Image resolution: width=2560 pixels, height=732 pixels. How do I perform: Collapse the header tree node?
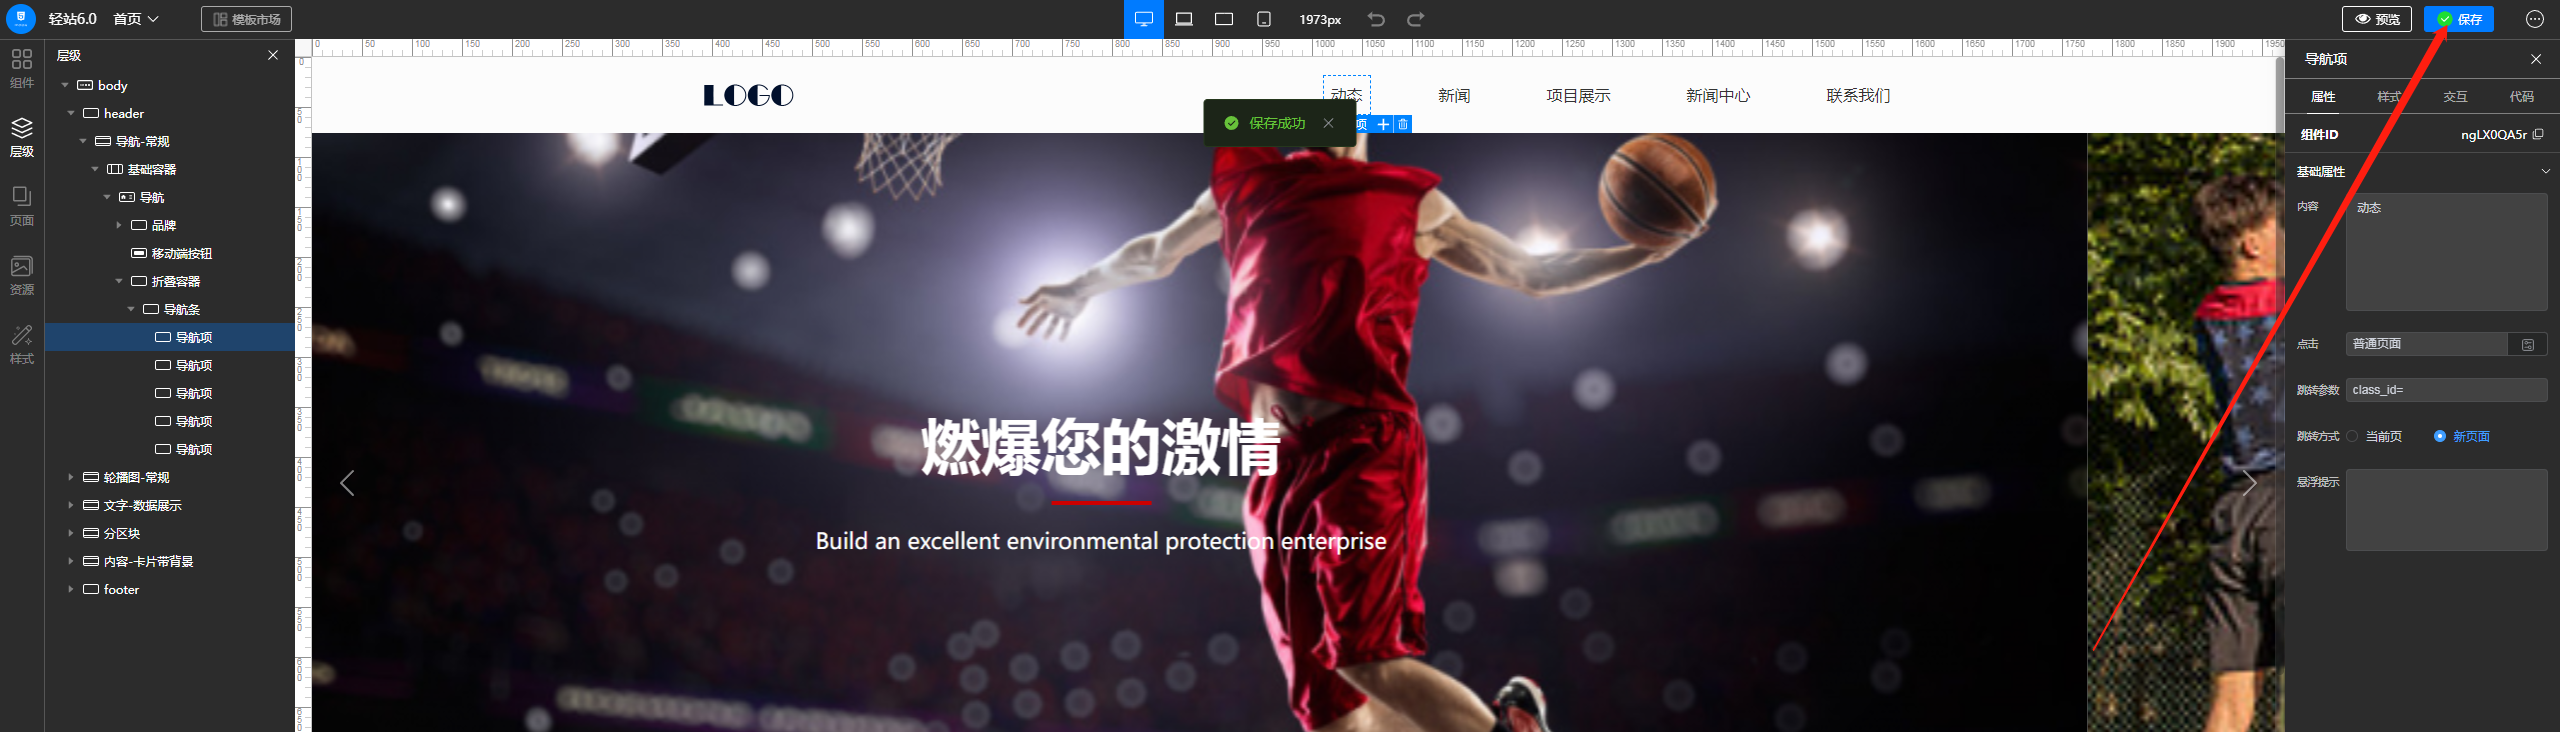pyautogui.click(x=71, y=113)
